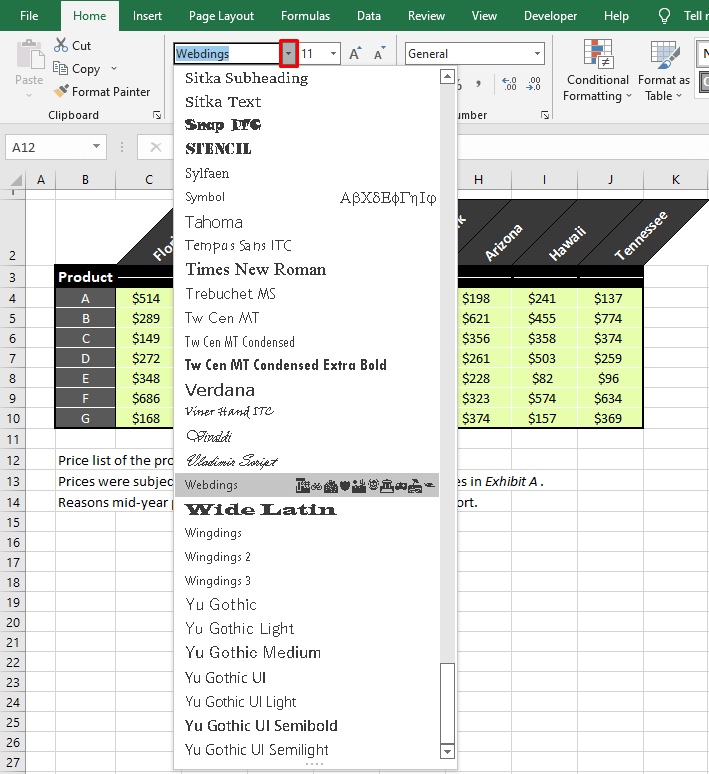Switch to the Page Layout tab
709x774 pixels.
(x=221, y=16)
